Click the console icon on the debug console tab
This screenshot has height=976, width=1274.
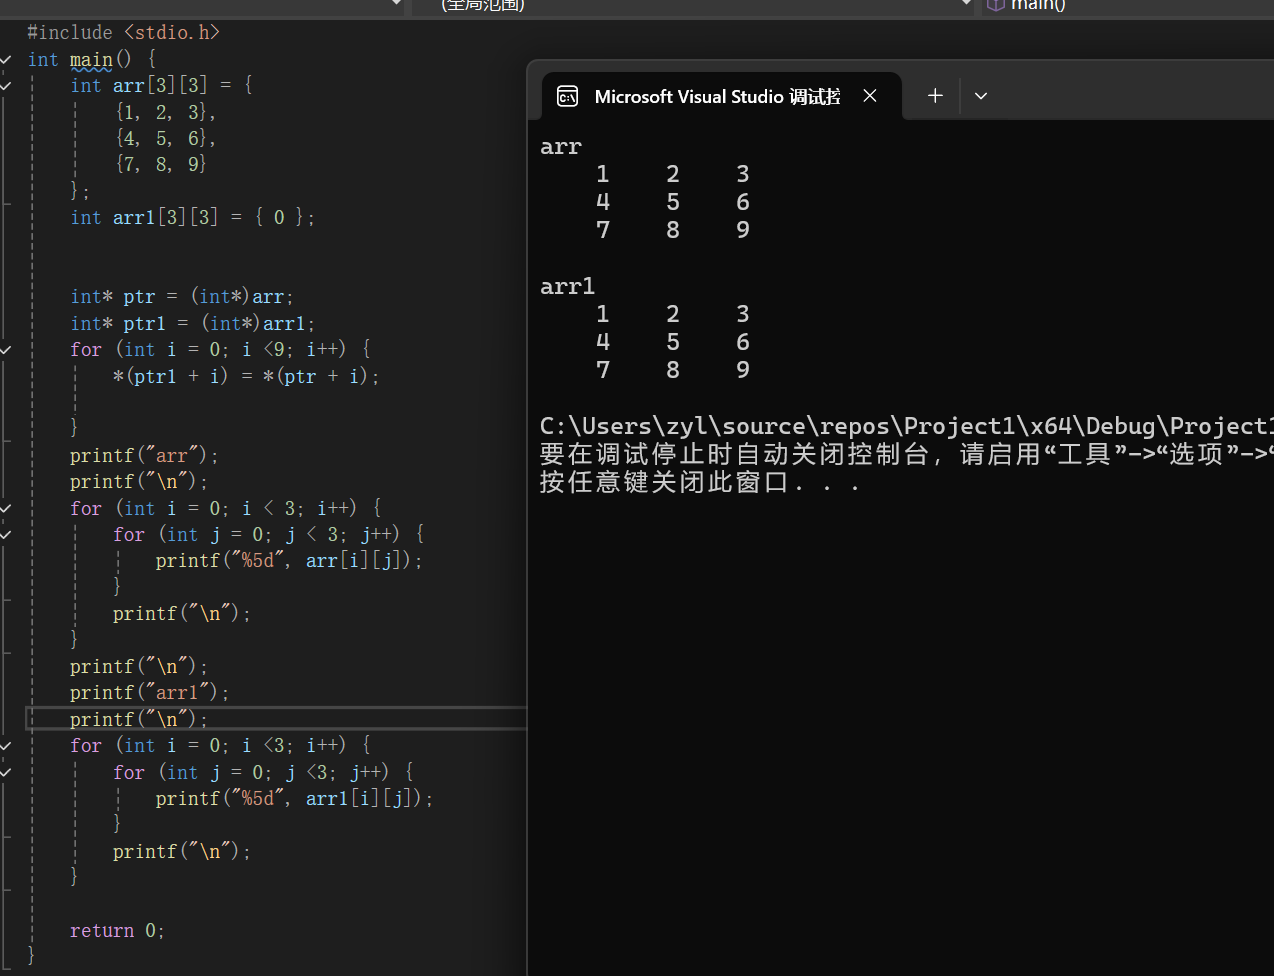[x=567, y=96]
